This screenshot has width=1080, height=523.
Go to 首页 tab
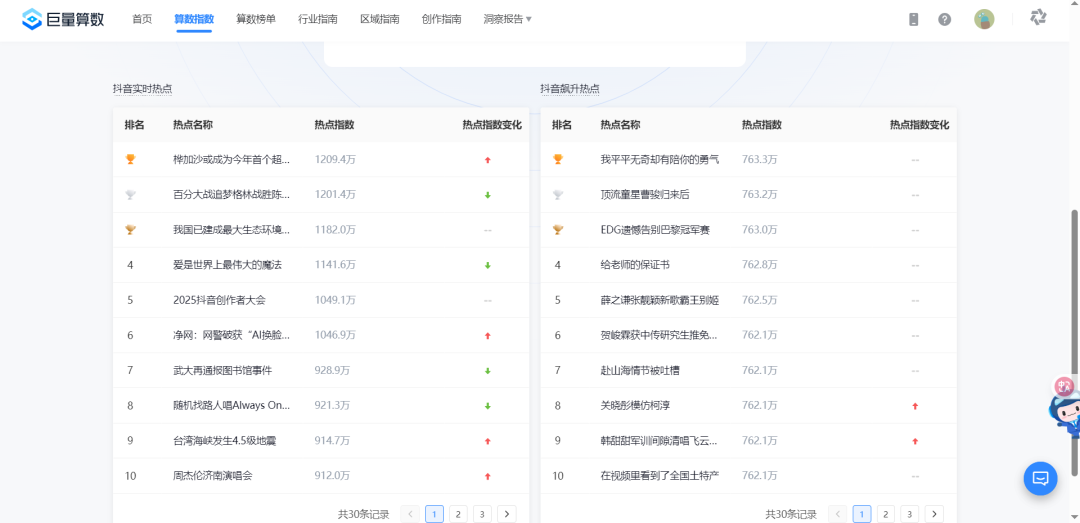pyautogui.click(x=142, y=19)
